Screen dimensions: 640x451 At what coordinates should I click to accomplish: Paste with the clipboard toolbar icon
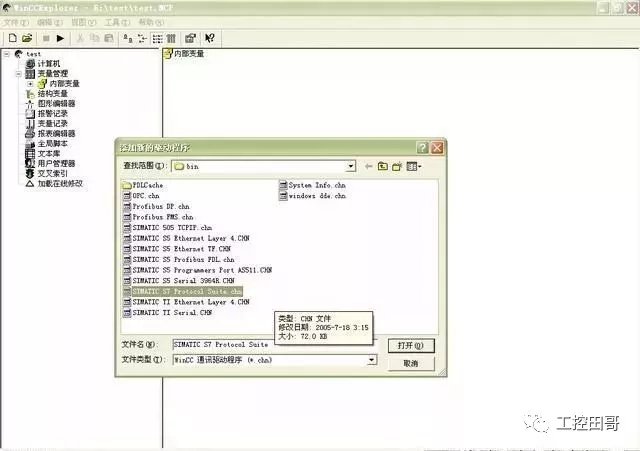pyautogui.click(x=109, y=38)
